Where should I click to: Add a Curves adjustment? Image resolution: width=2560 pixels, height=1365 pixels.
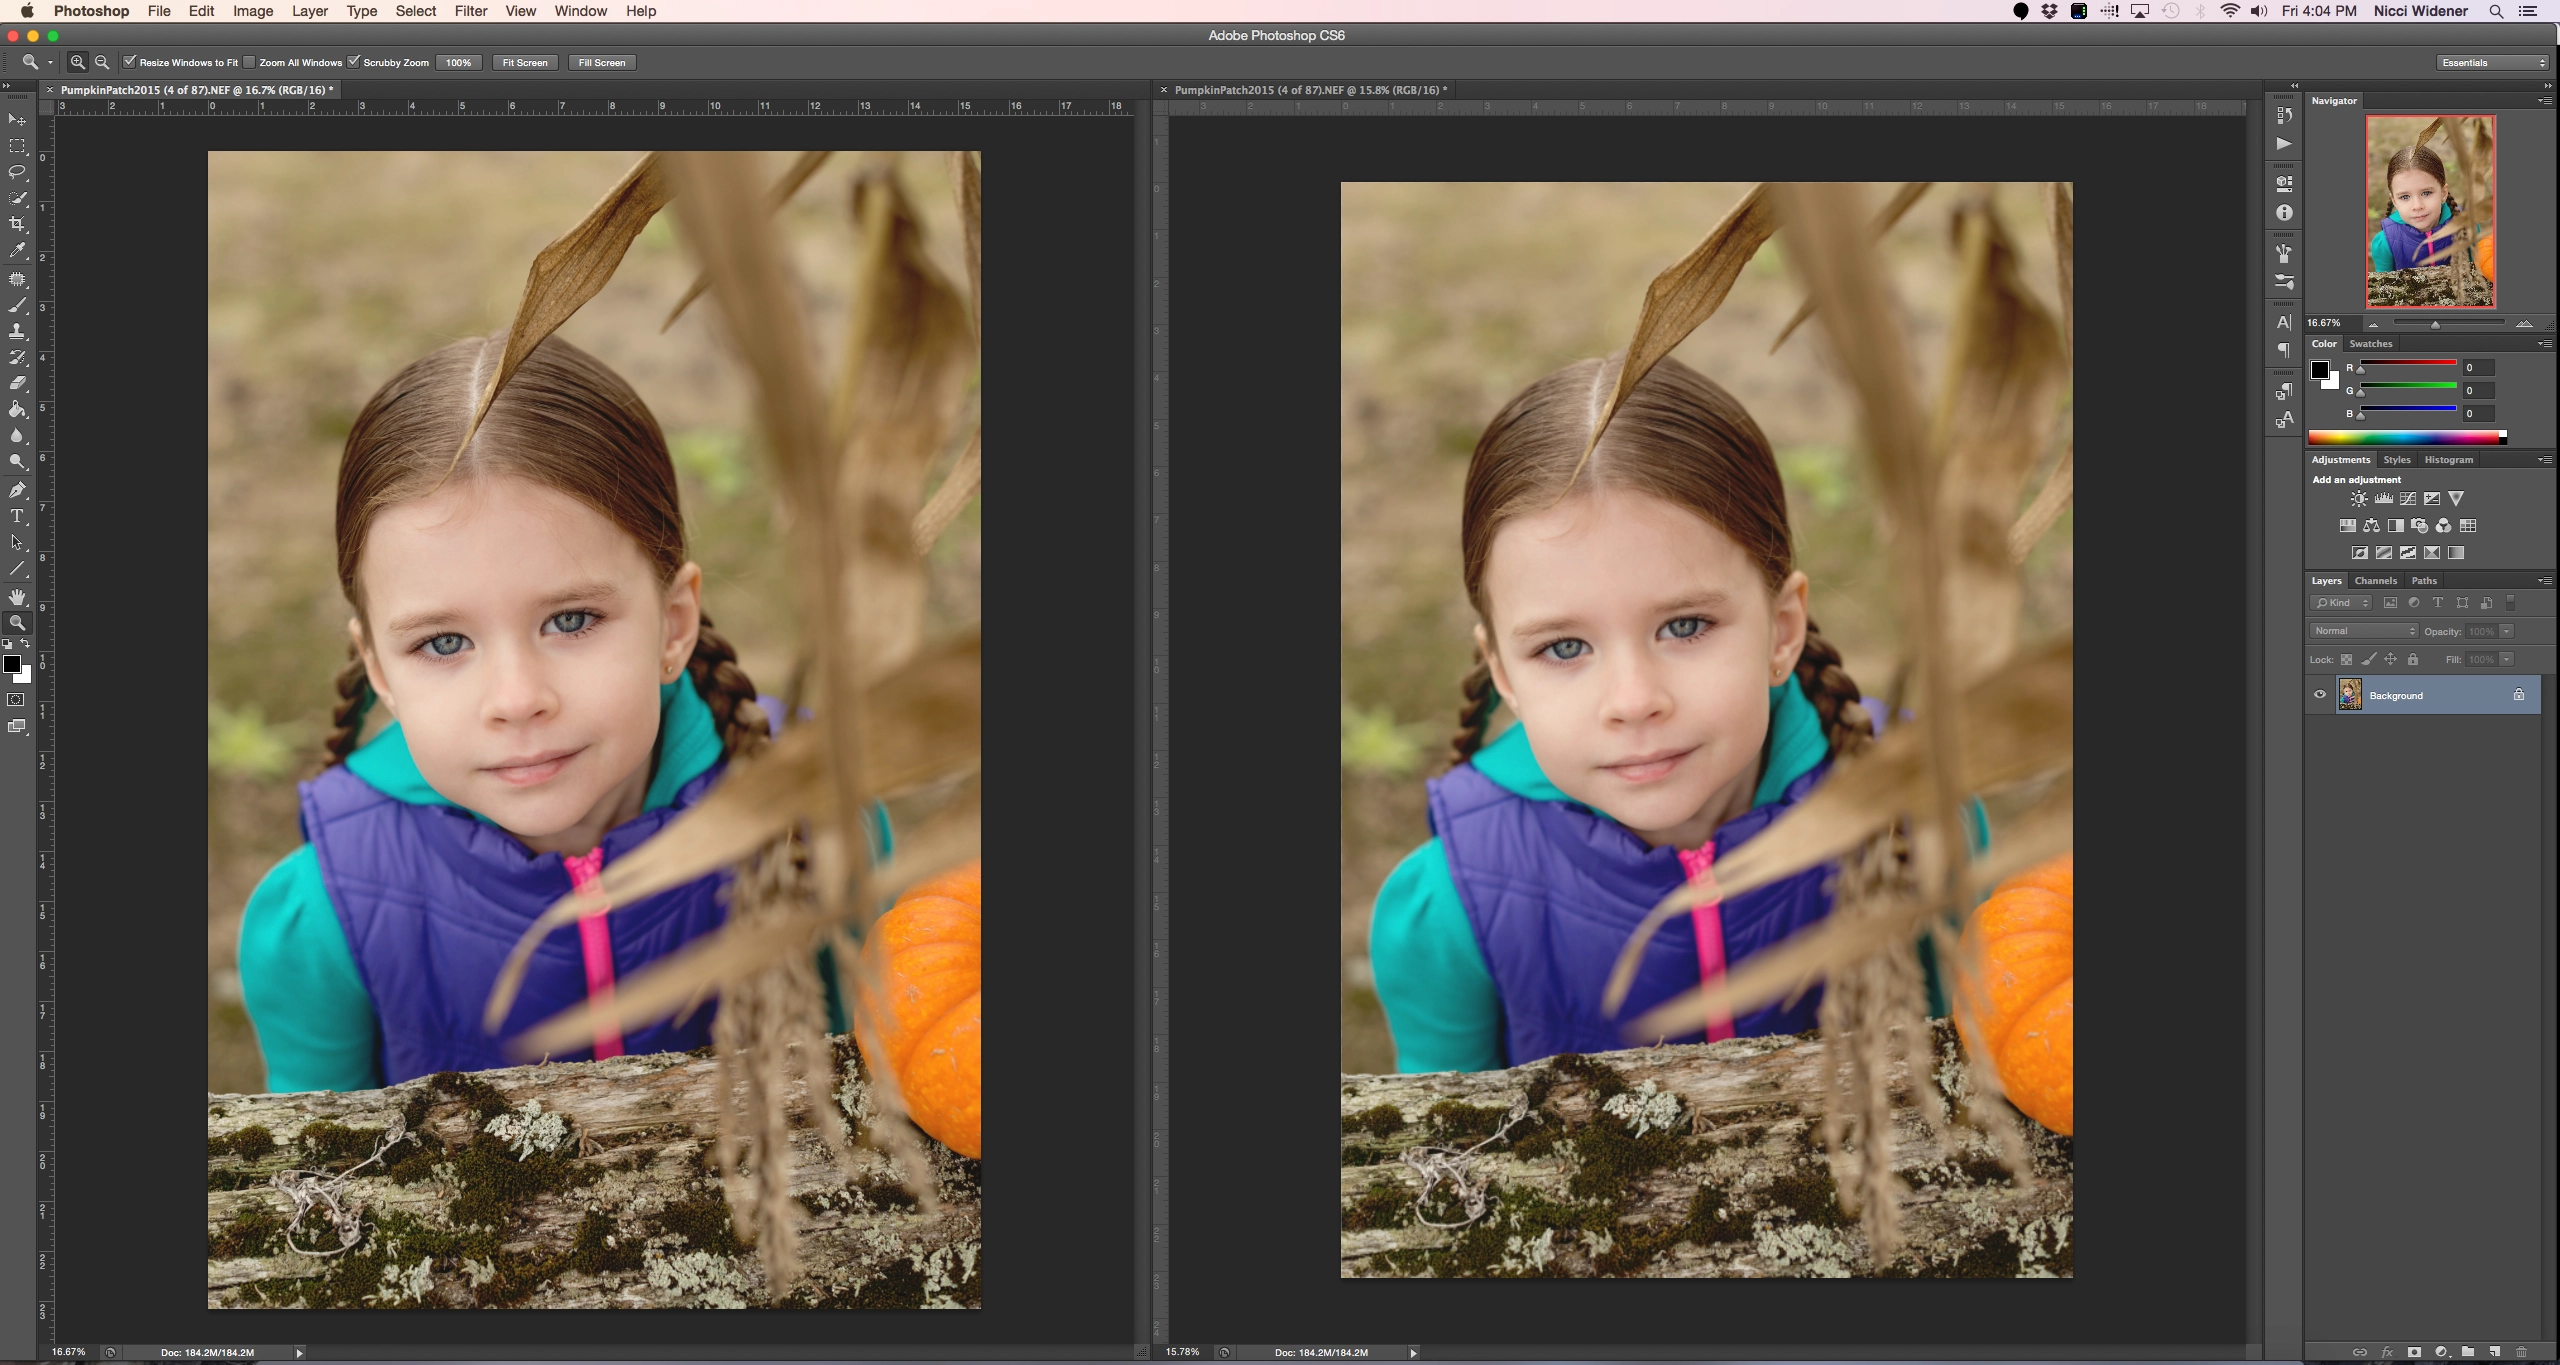(2408, 499)
